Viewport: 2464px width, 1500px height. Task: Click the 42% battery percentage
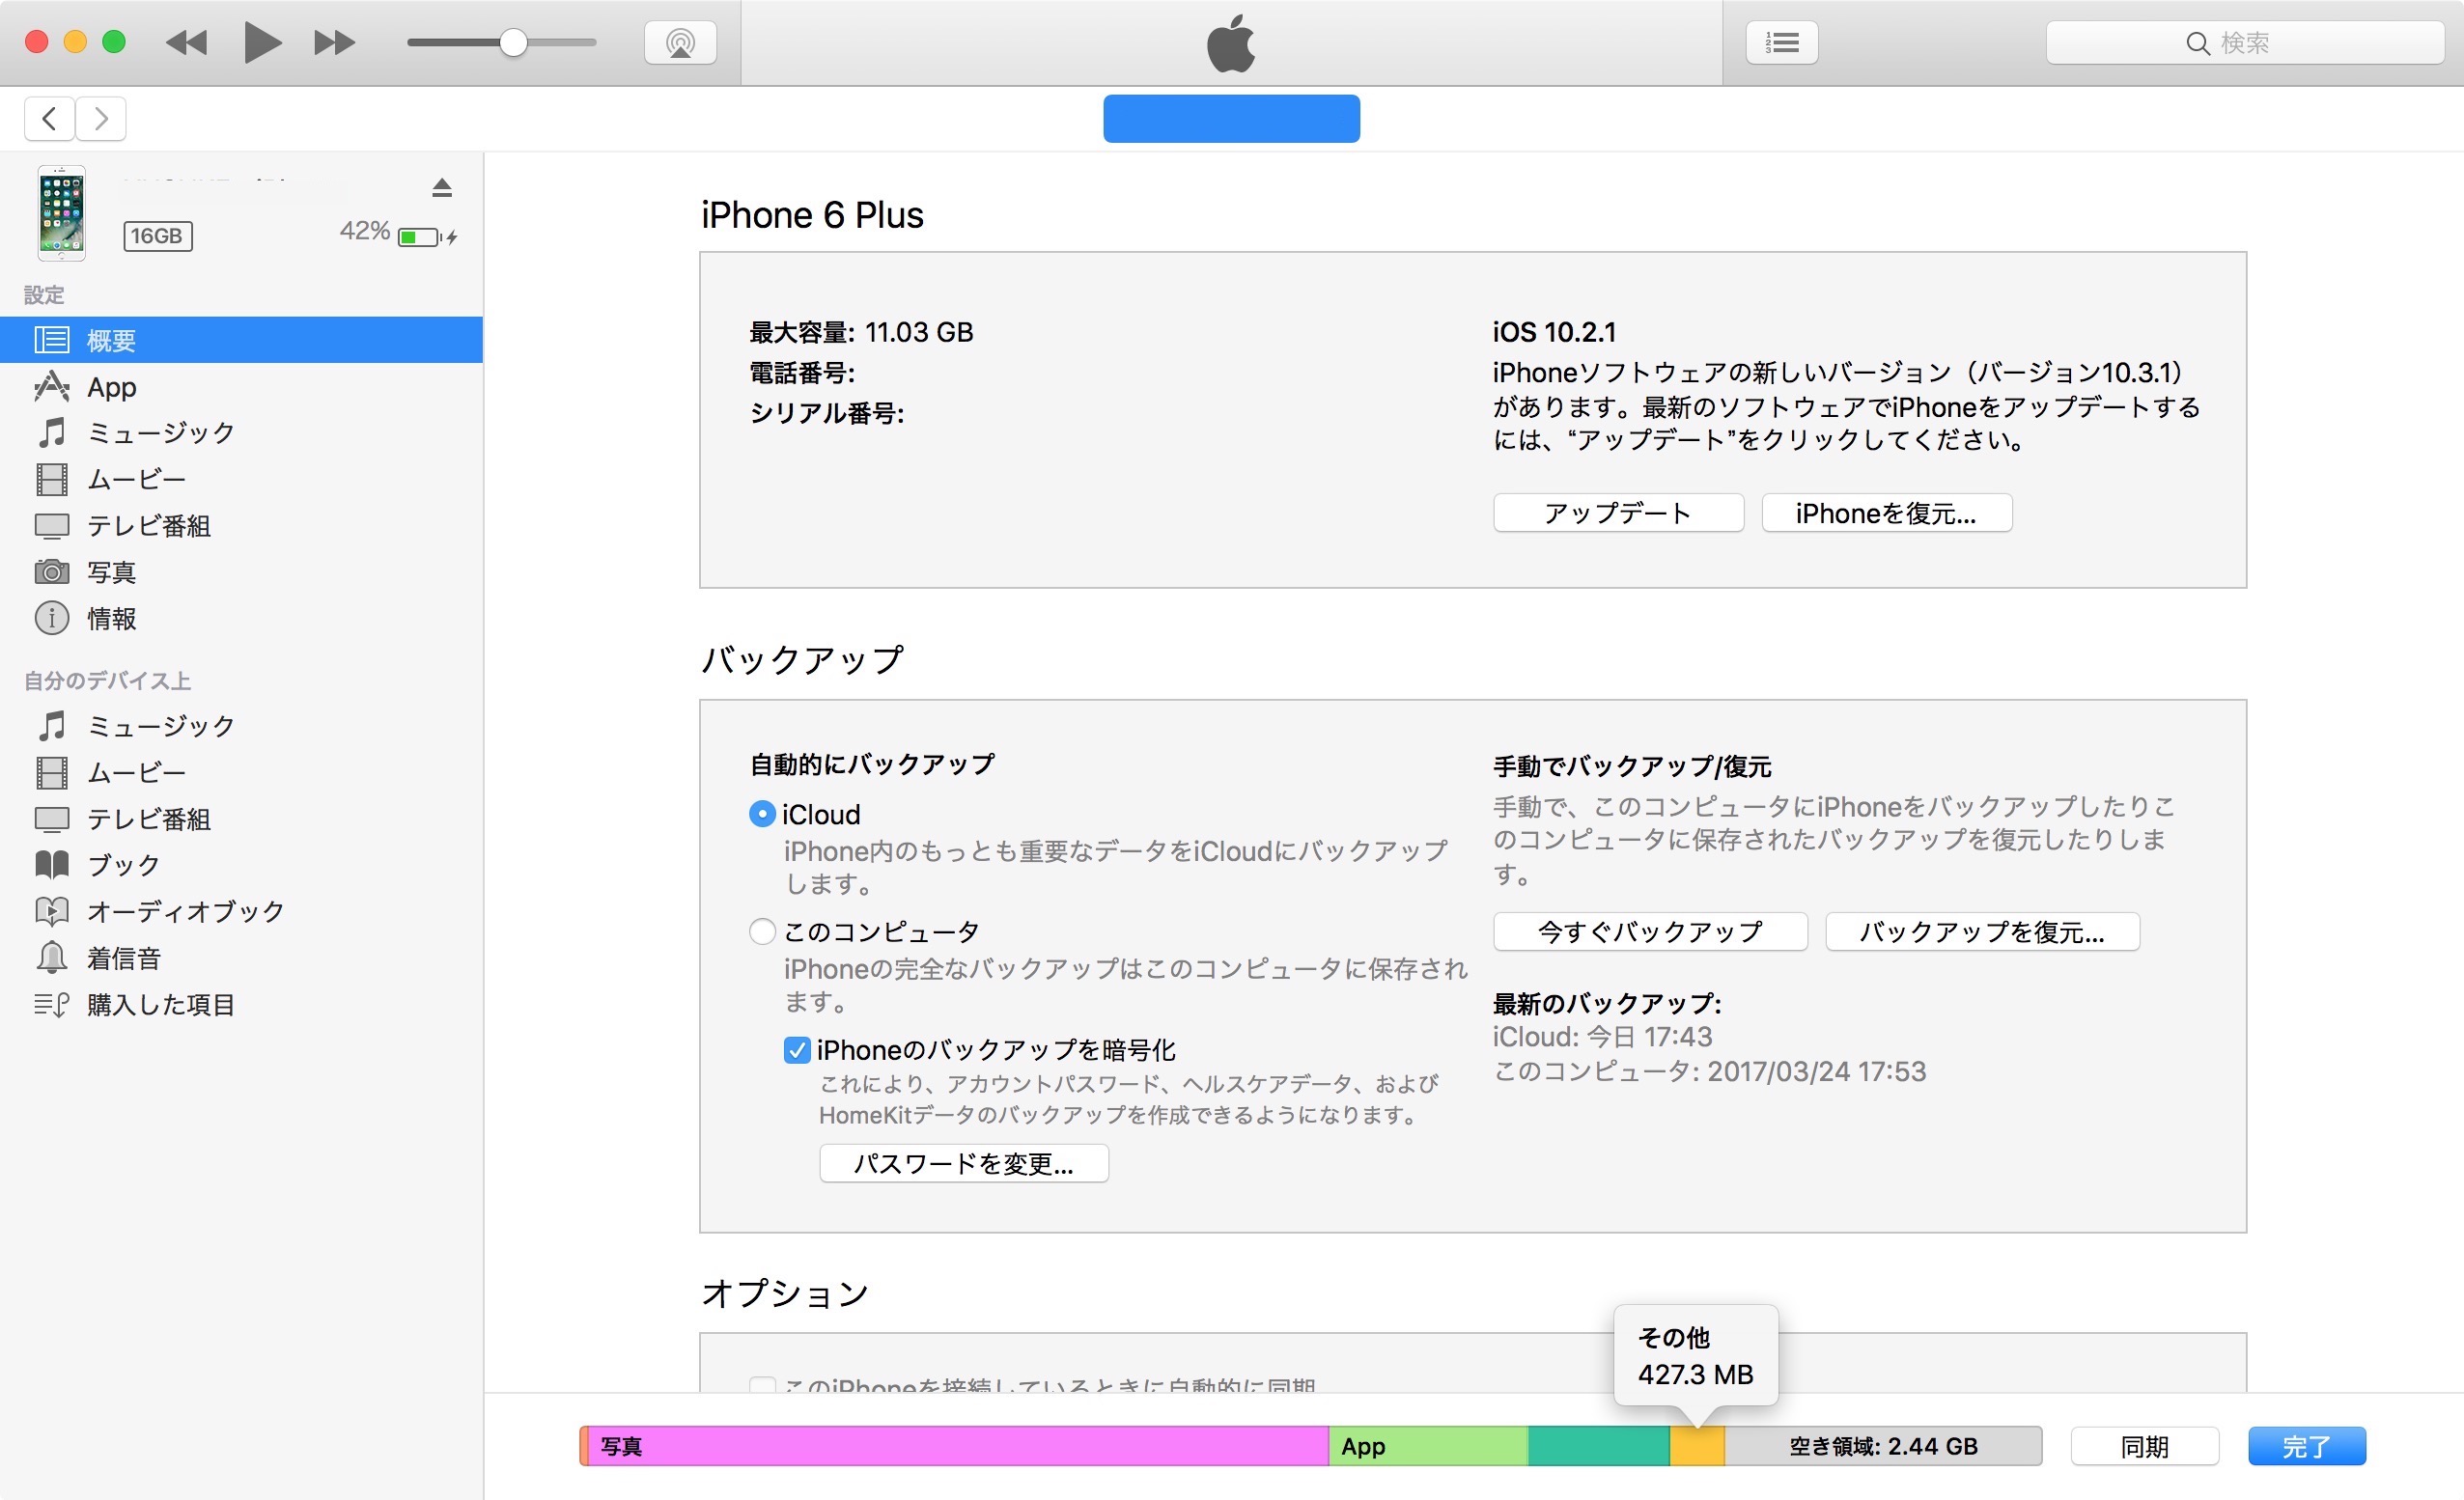pyautogui.click(x=365, y=231)
